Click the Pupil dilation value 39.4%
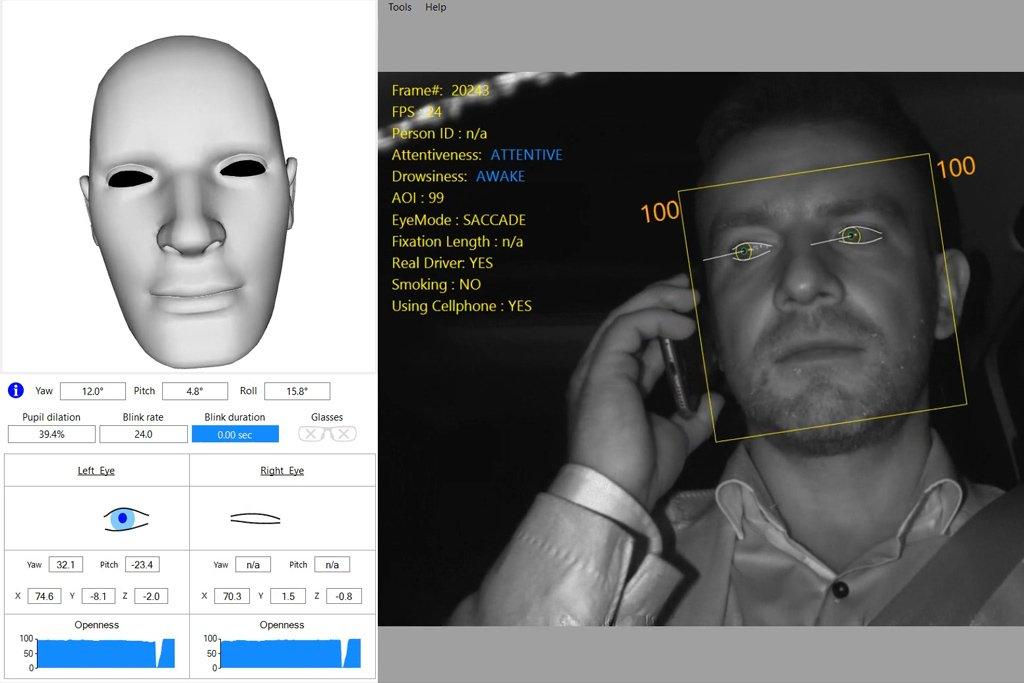Image resolution: width=1024 pixels, height=683 pixels. 52,434
